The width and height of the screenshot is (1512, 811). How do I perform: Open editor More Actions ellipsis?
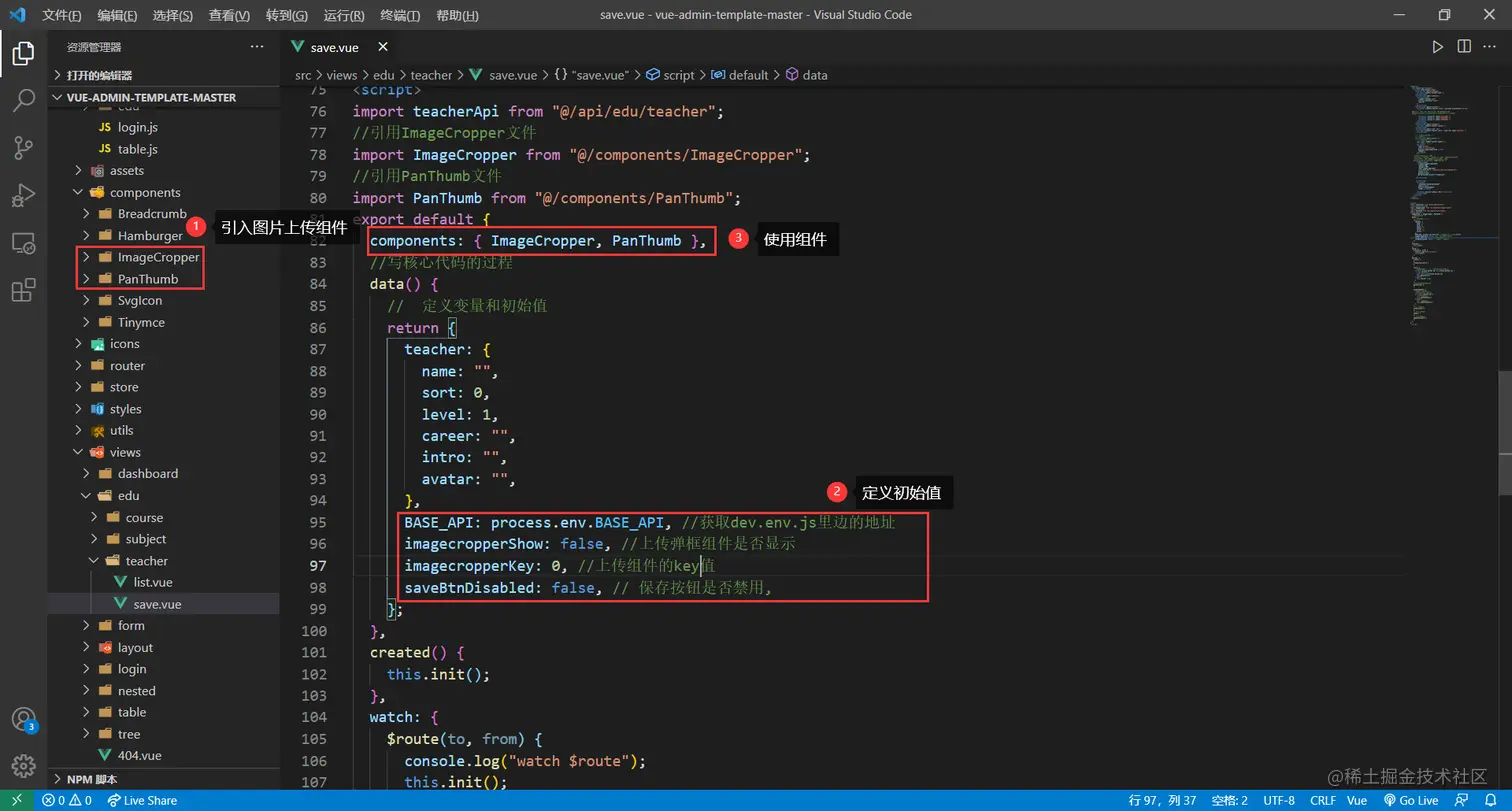[1491, 47]
